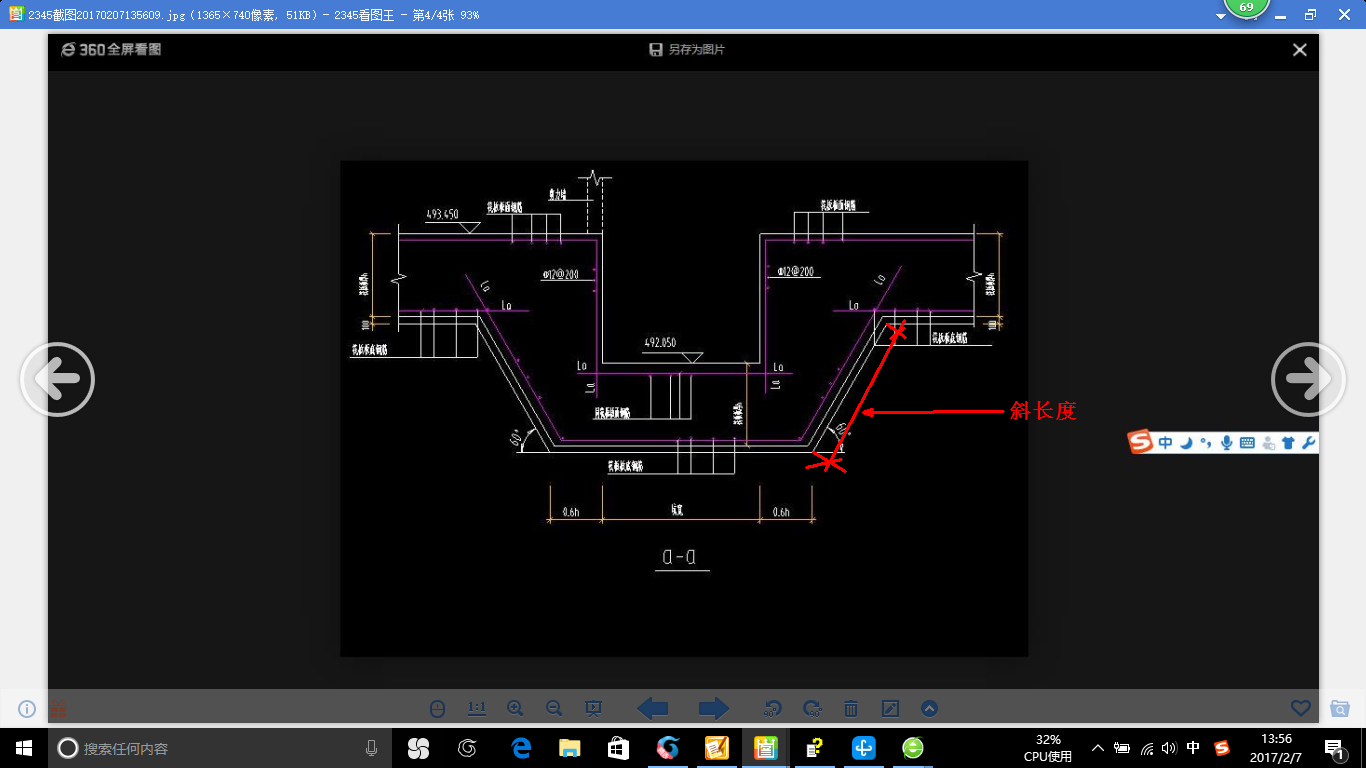Activate voice input microphone on Sogou bar

1227,442
